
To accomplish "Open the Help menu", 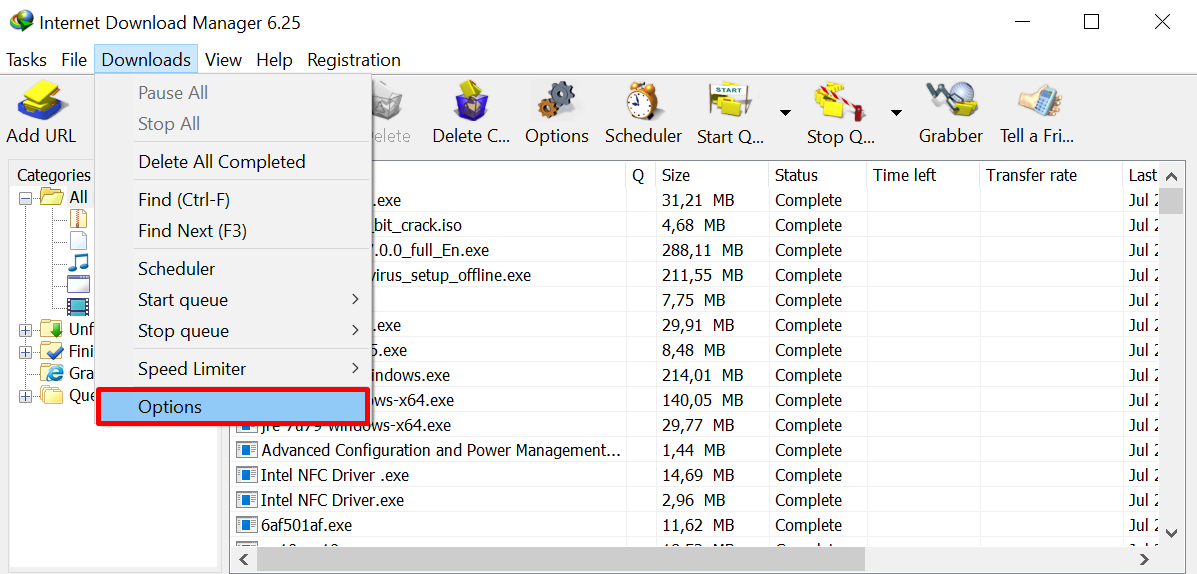I will (275, 60).
